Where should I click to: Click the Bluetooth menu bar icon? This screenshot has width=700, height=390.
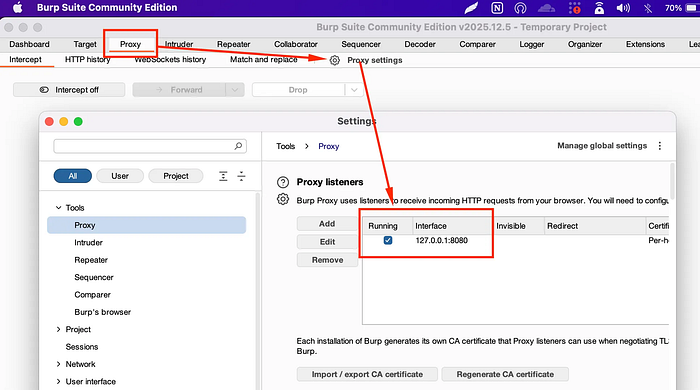coord(648,8)
